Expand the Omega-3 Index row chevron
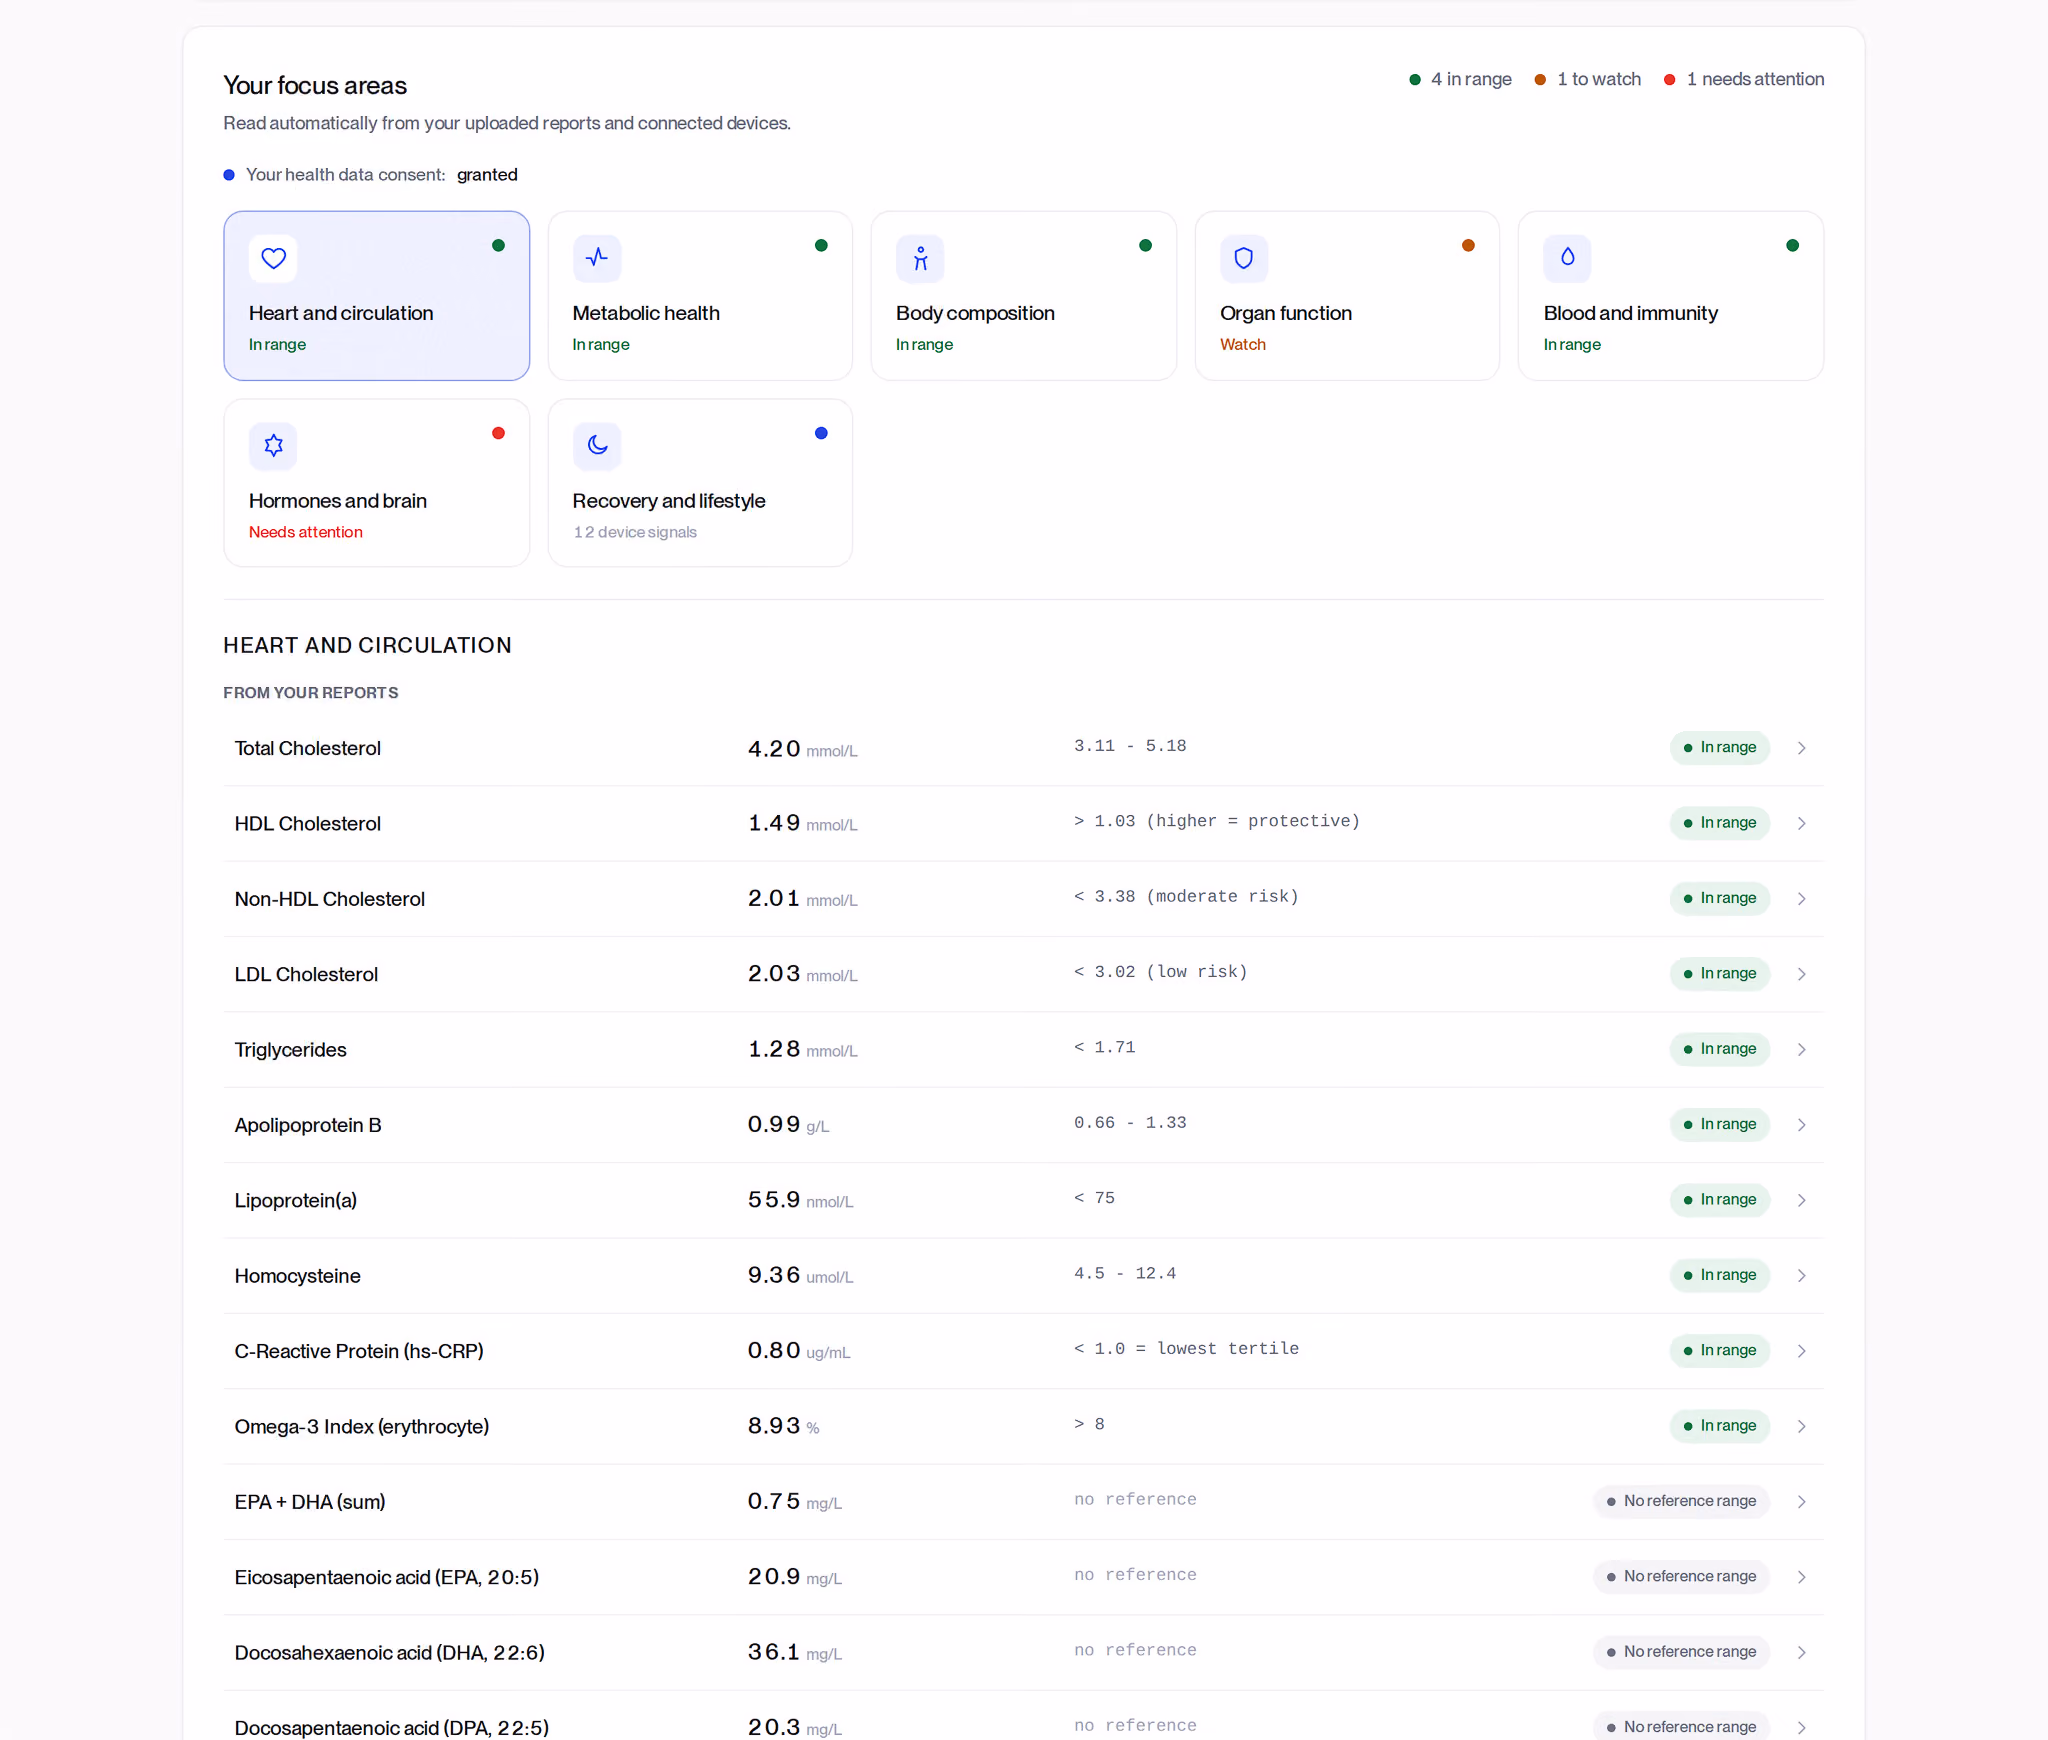This screenshot has height=1740, width=2048. tap(1801, 1426)
